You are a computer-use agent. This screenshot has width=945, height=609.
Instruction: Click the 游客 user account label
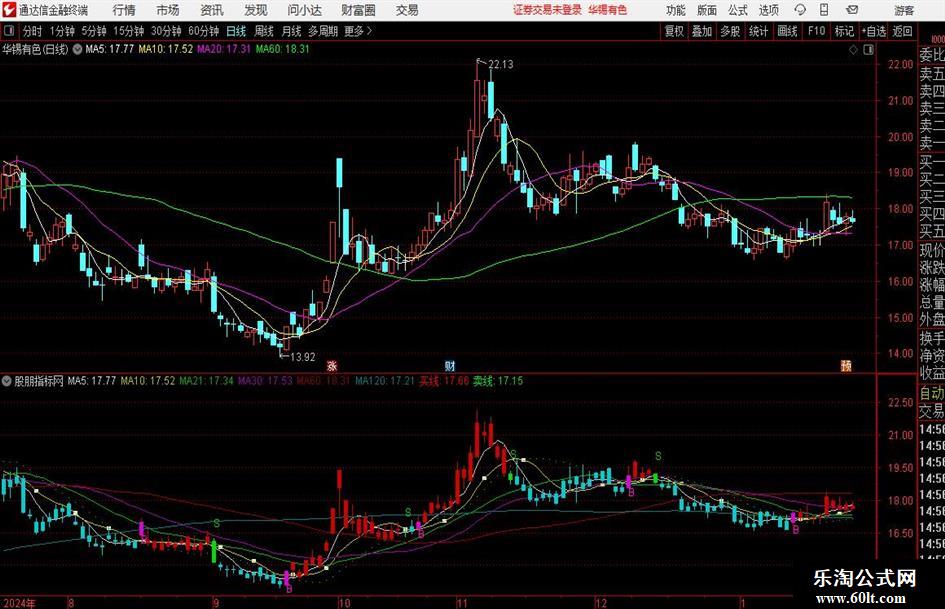(903, 10)
